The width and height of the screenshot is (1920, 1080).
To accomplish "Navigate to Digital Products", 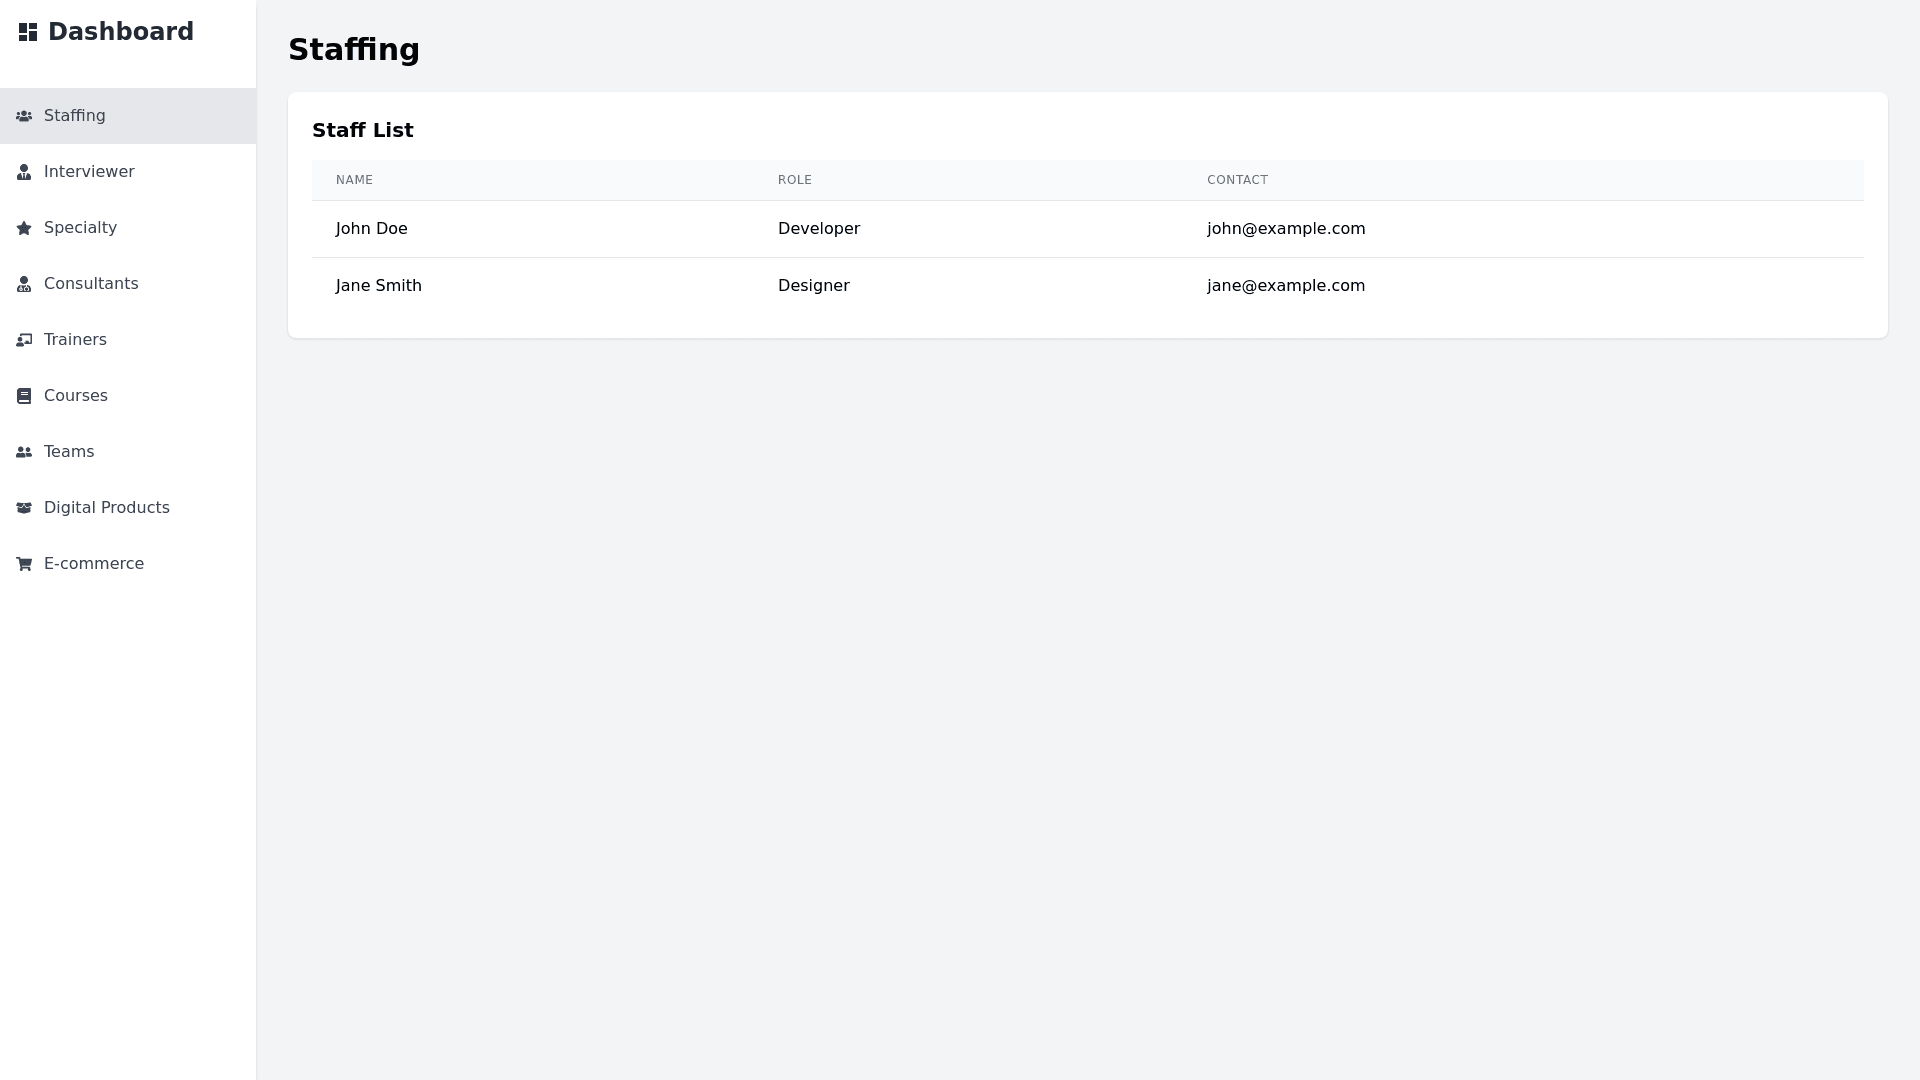I will coord(106,508).
